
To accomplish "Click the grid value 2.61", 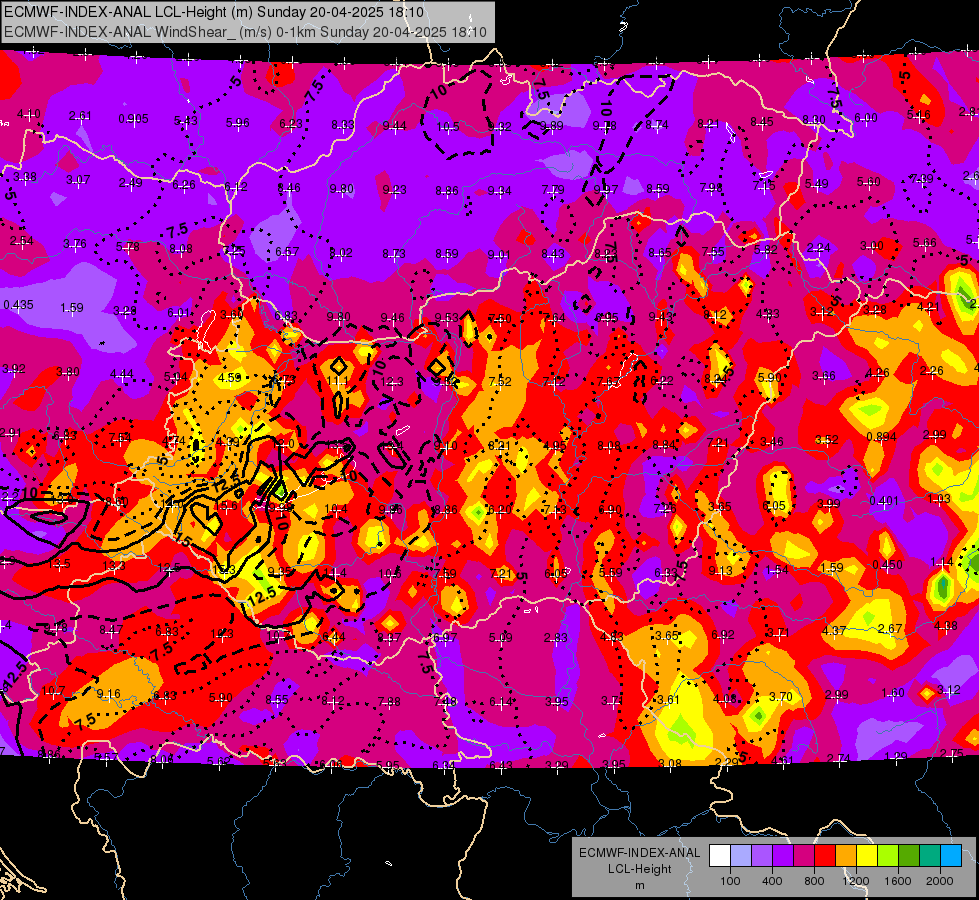I will (x=80, y=116).
